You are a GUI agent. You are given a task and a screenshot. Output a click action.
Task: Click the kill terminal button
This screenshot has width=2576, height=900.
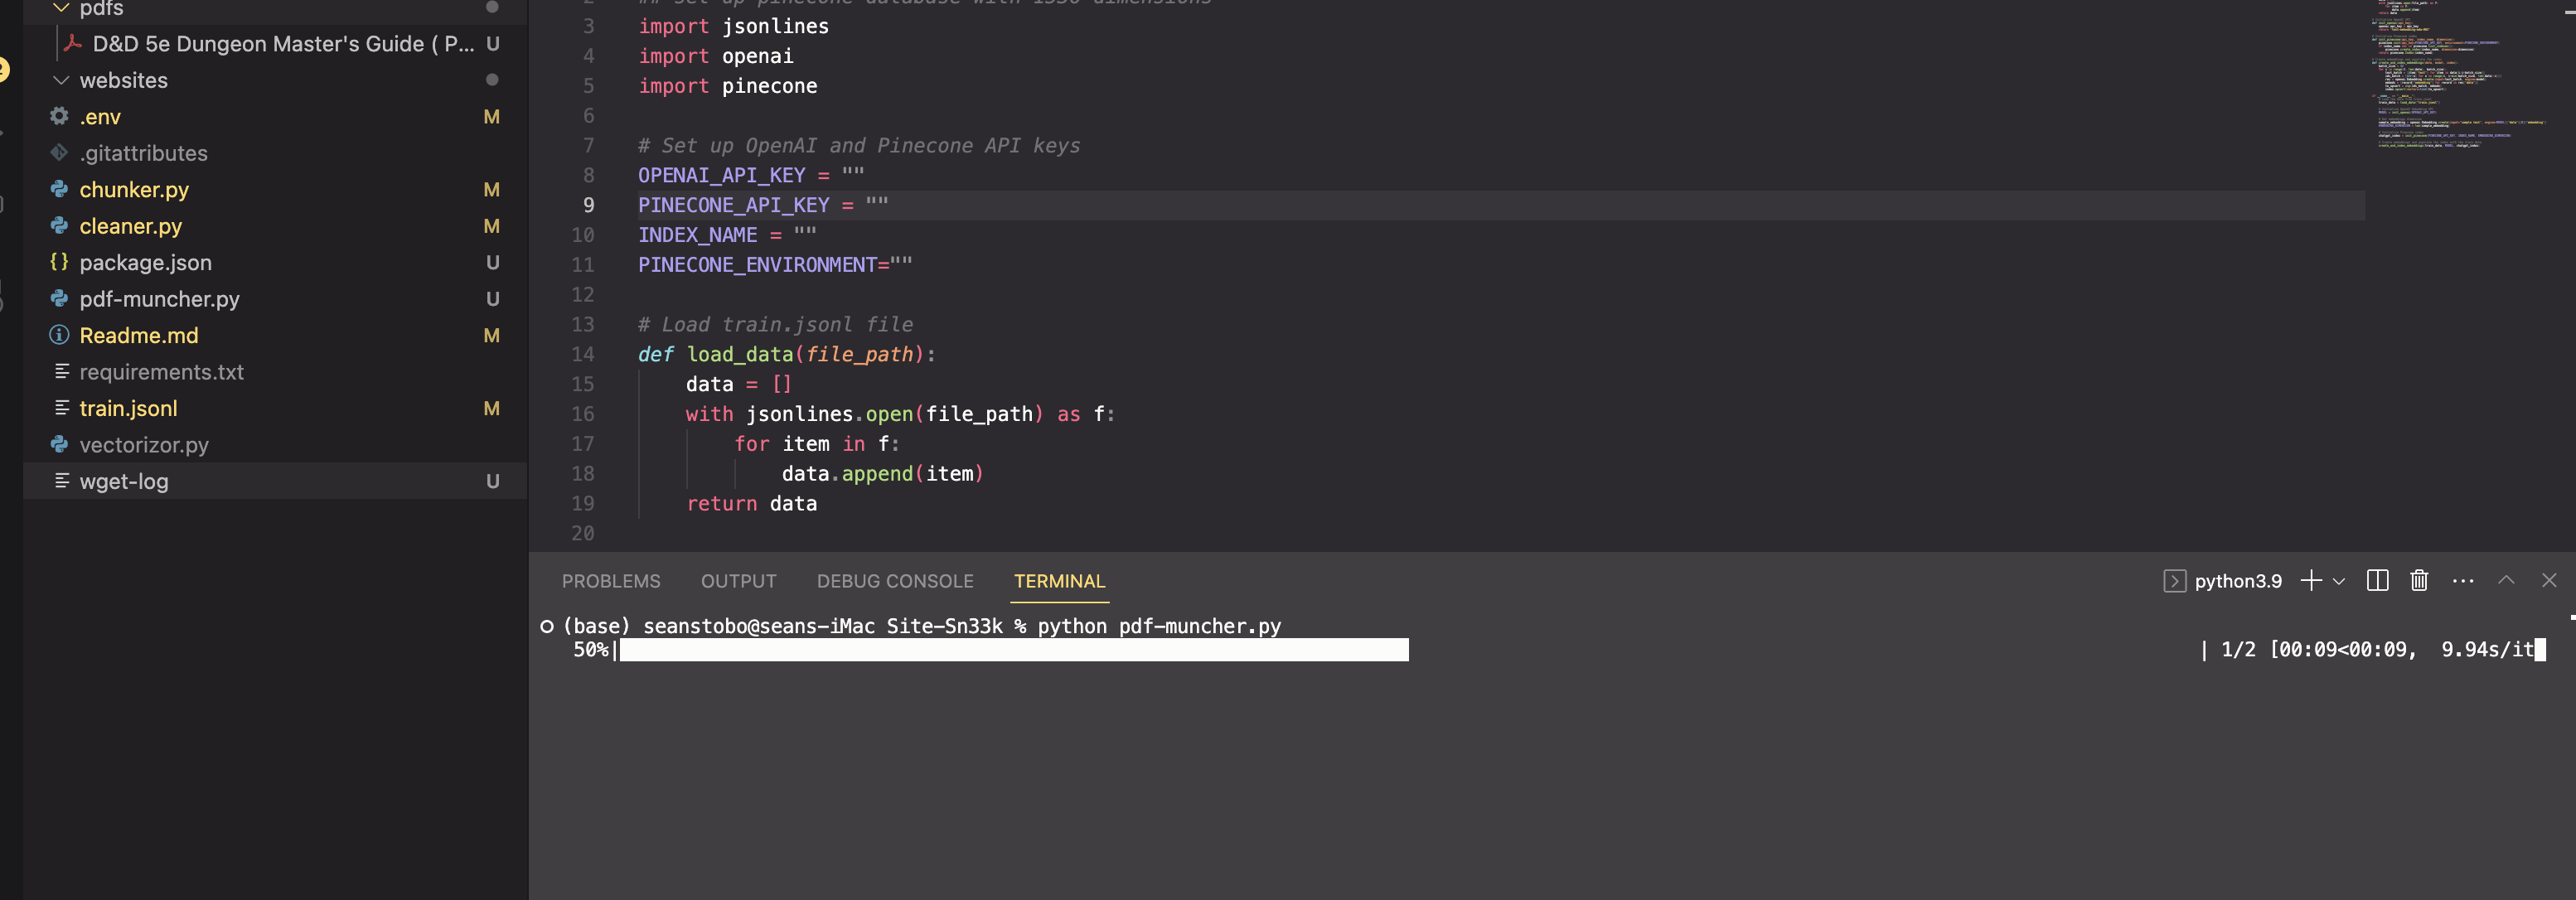click(2419, 580)
